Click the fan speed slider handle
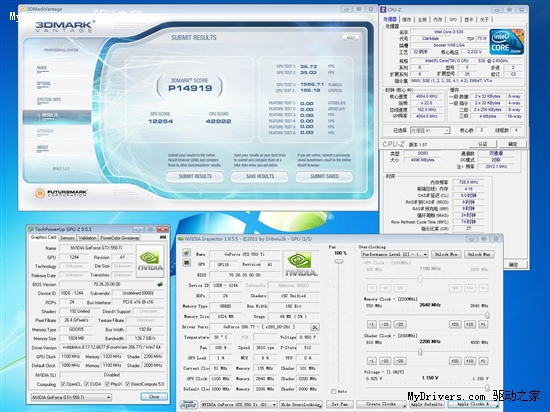The image size is (550, 412). coord(338,261)
